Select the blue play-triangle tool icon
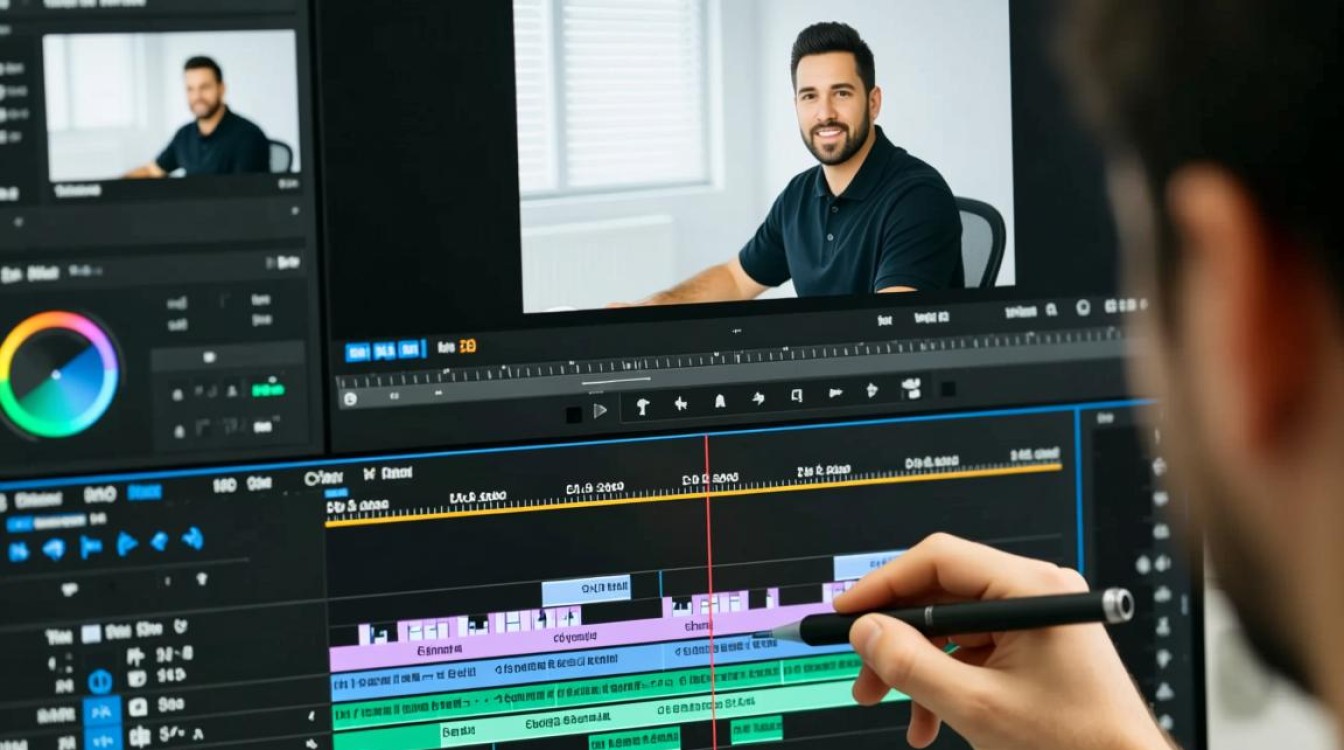This screenshot has height=750, width=1344. point(126,543)
